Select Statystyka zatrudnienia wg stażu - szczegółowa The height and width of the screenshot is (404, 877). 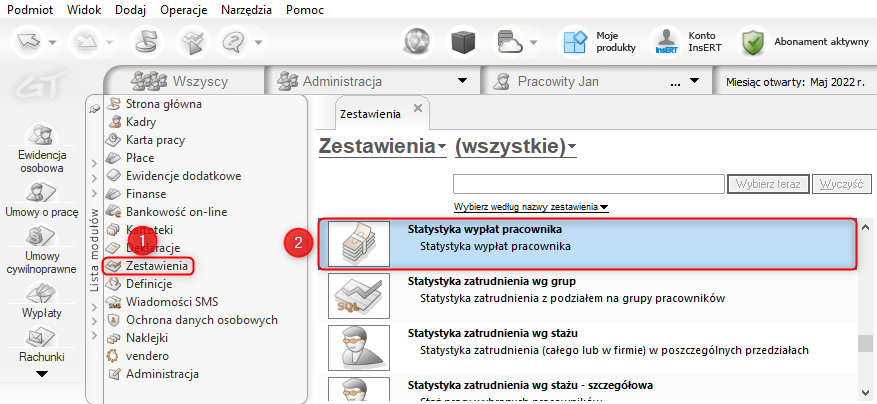tap(587, 389)
